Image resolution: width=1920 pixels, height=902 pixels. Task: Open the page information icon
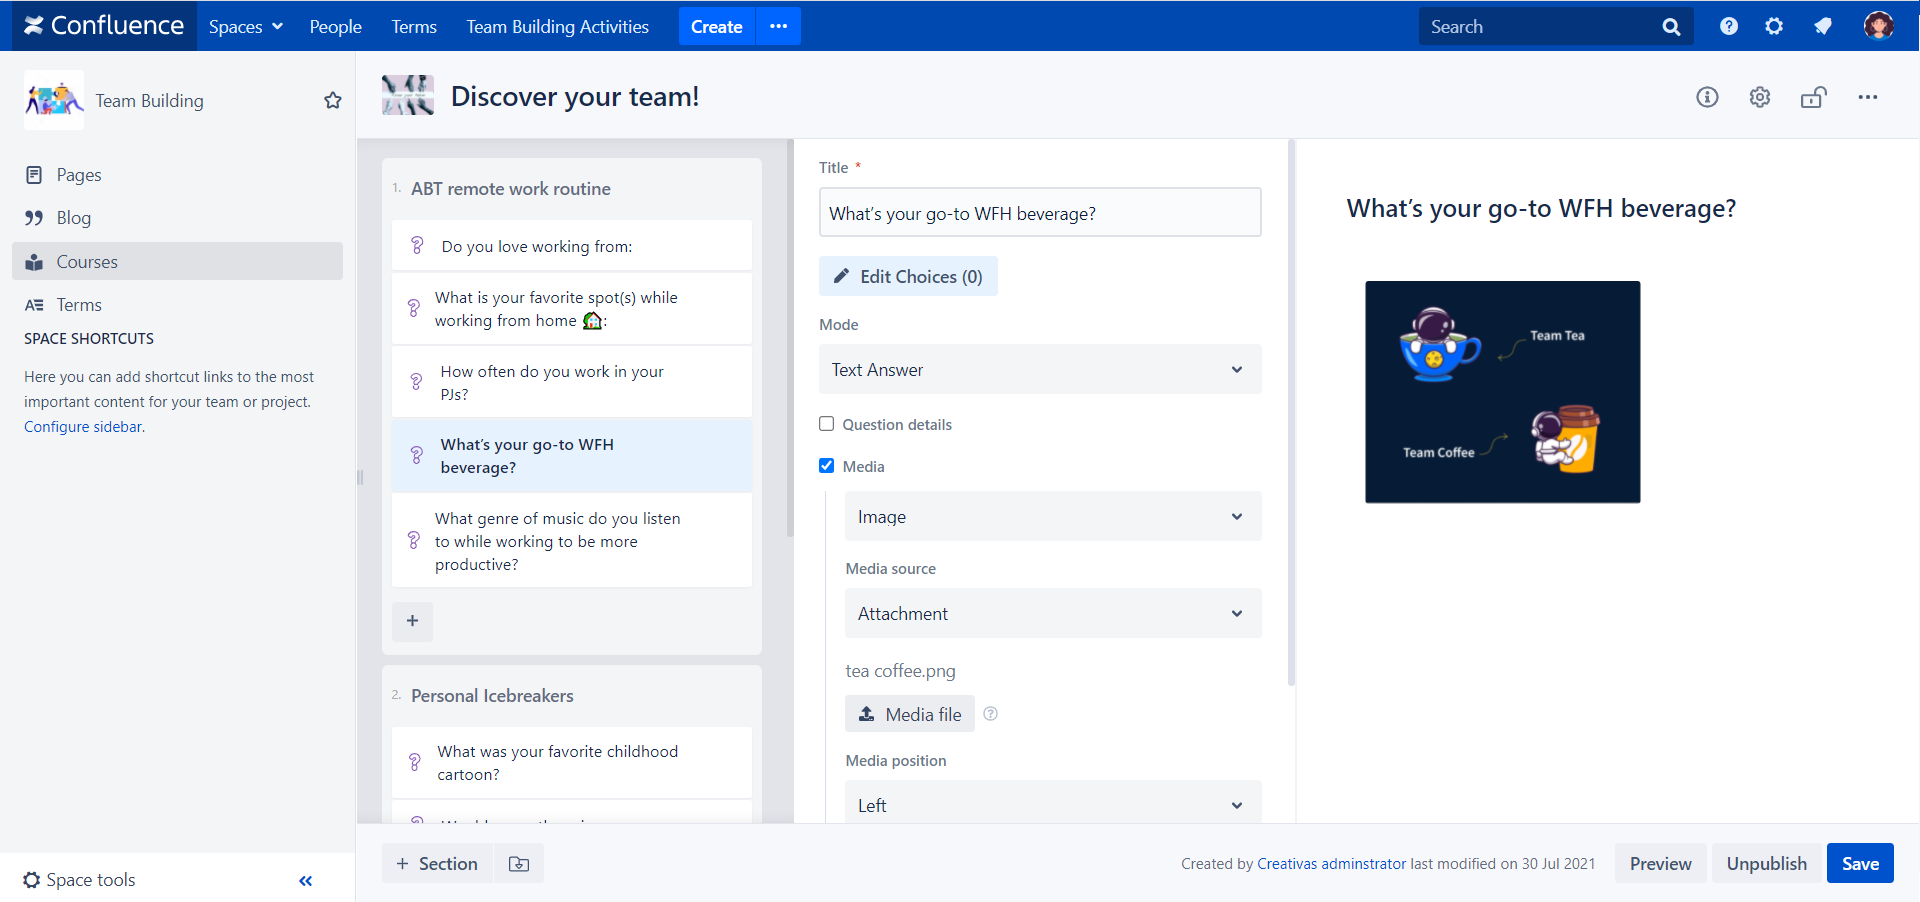click(x=1707, y=97)
